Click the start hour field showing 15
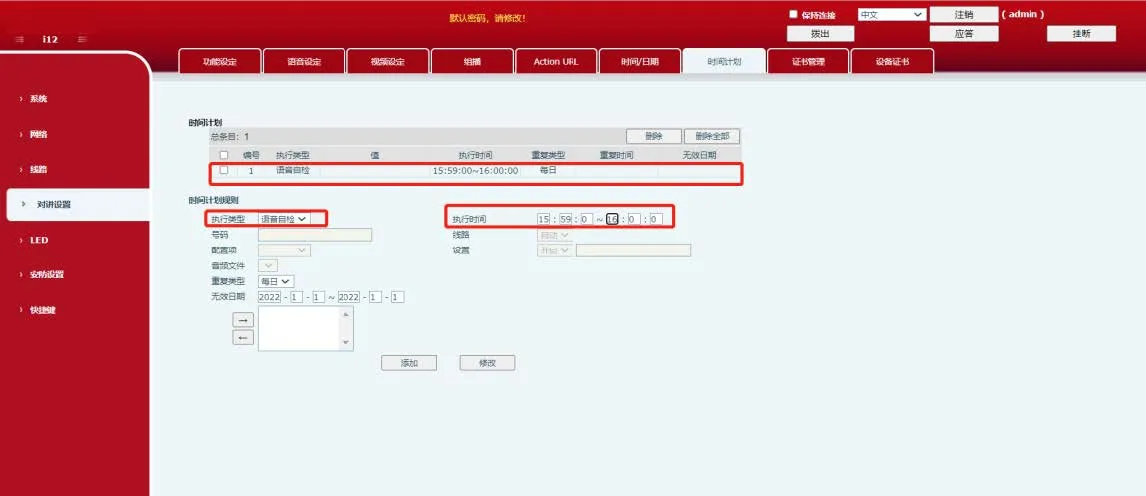1146x496 pixels. [x=544, y=218]
